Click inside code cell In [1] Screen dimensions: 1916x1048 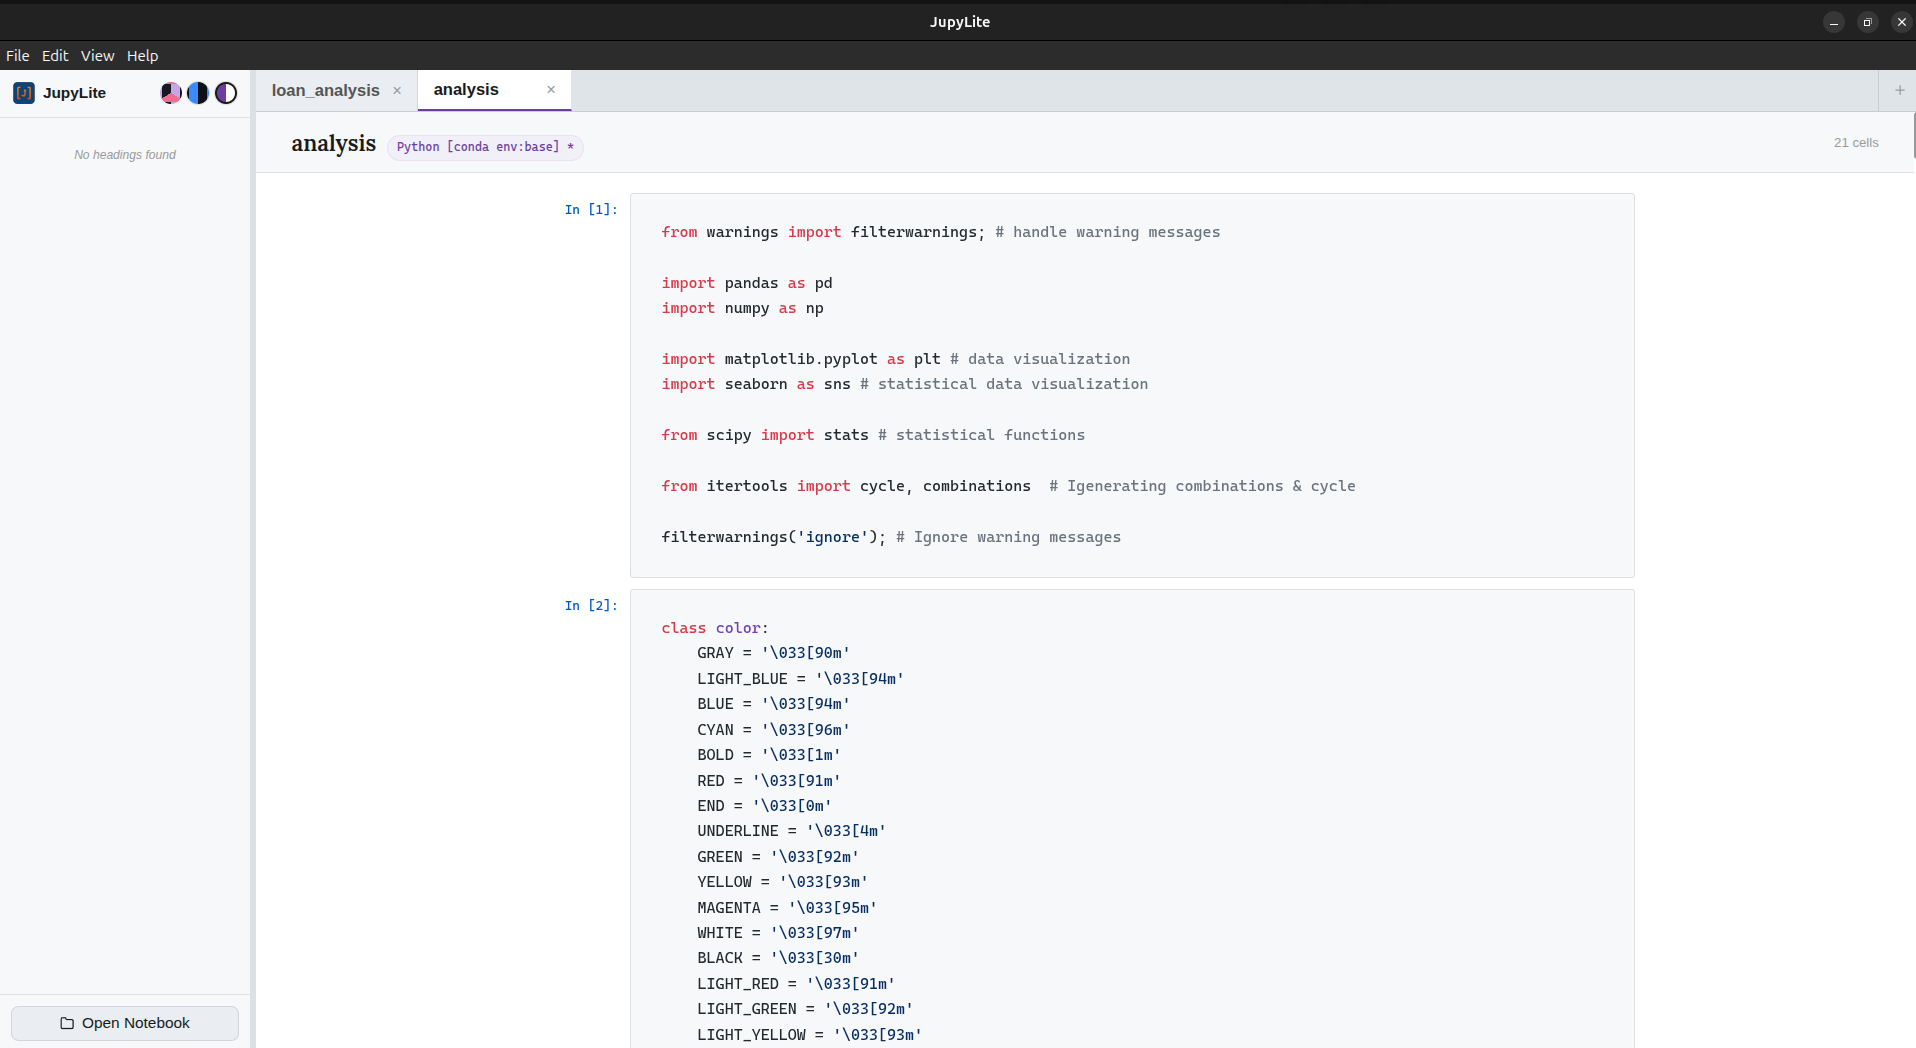[1130, 385]
